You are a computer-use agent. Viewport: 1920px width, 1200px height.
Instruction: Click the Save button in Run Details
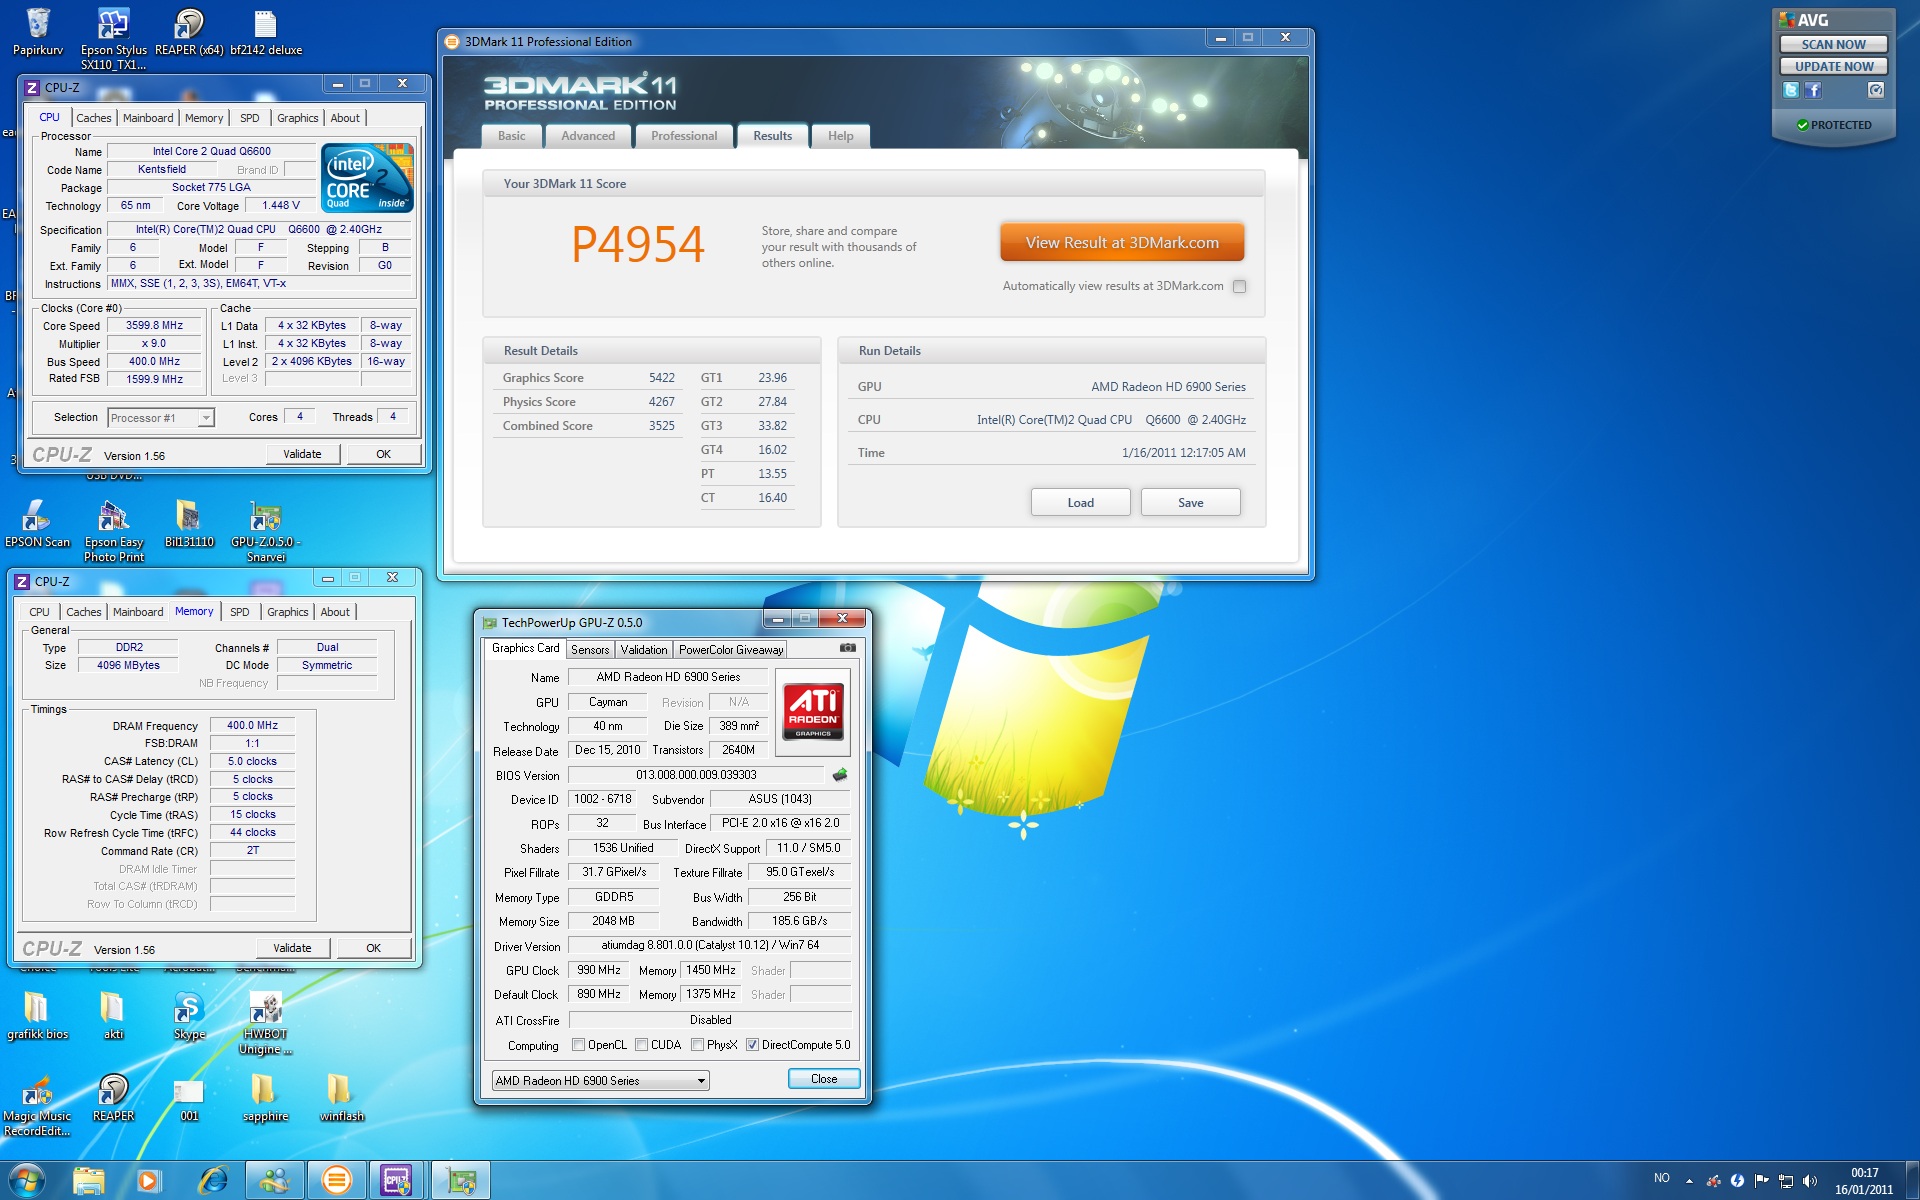(x=1190, y=503)
